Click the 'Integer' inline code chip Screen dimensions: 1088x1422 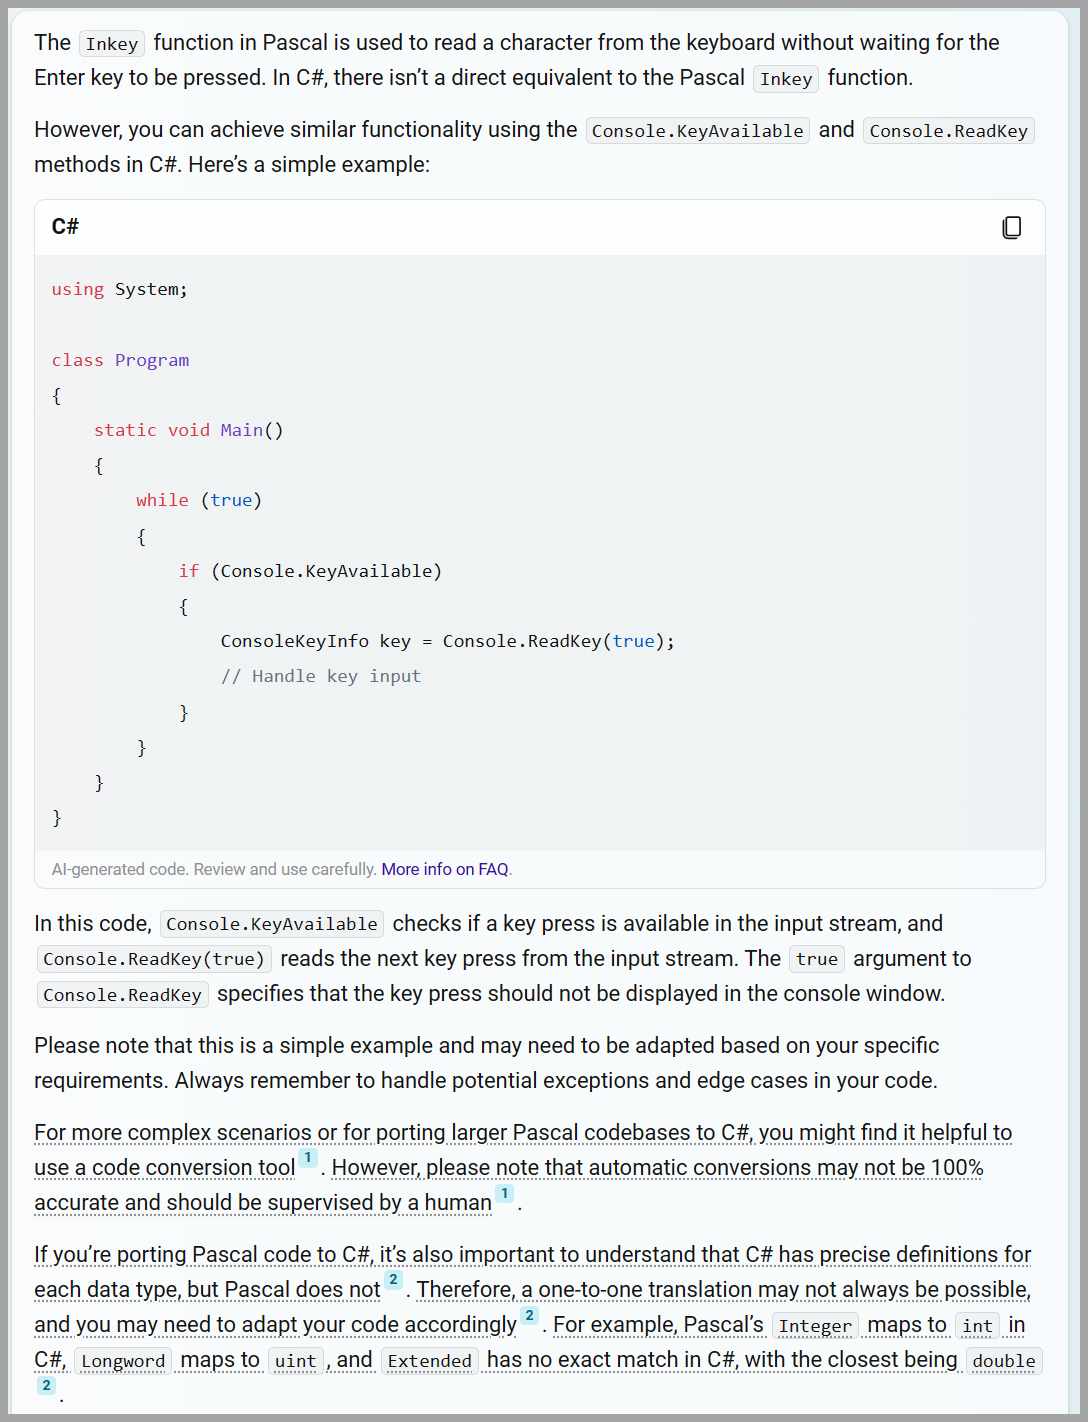tap(815, 1326)
